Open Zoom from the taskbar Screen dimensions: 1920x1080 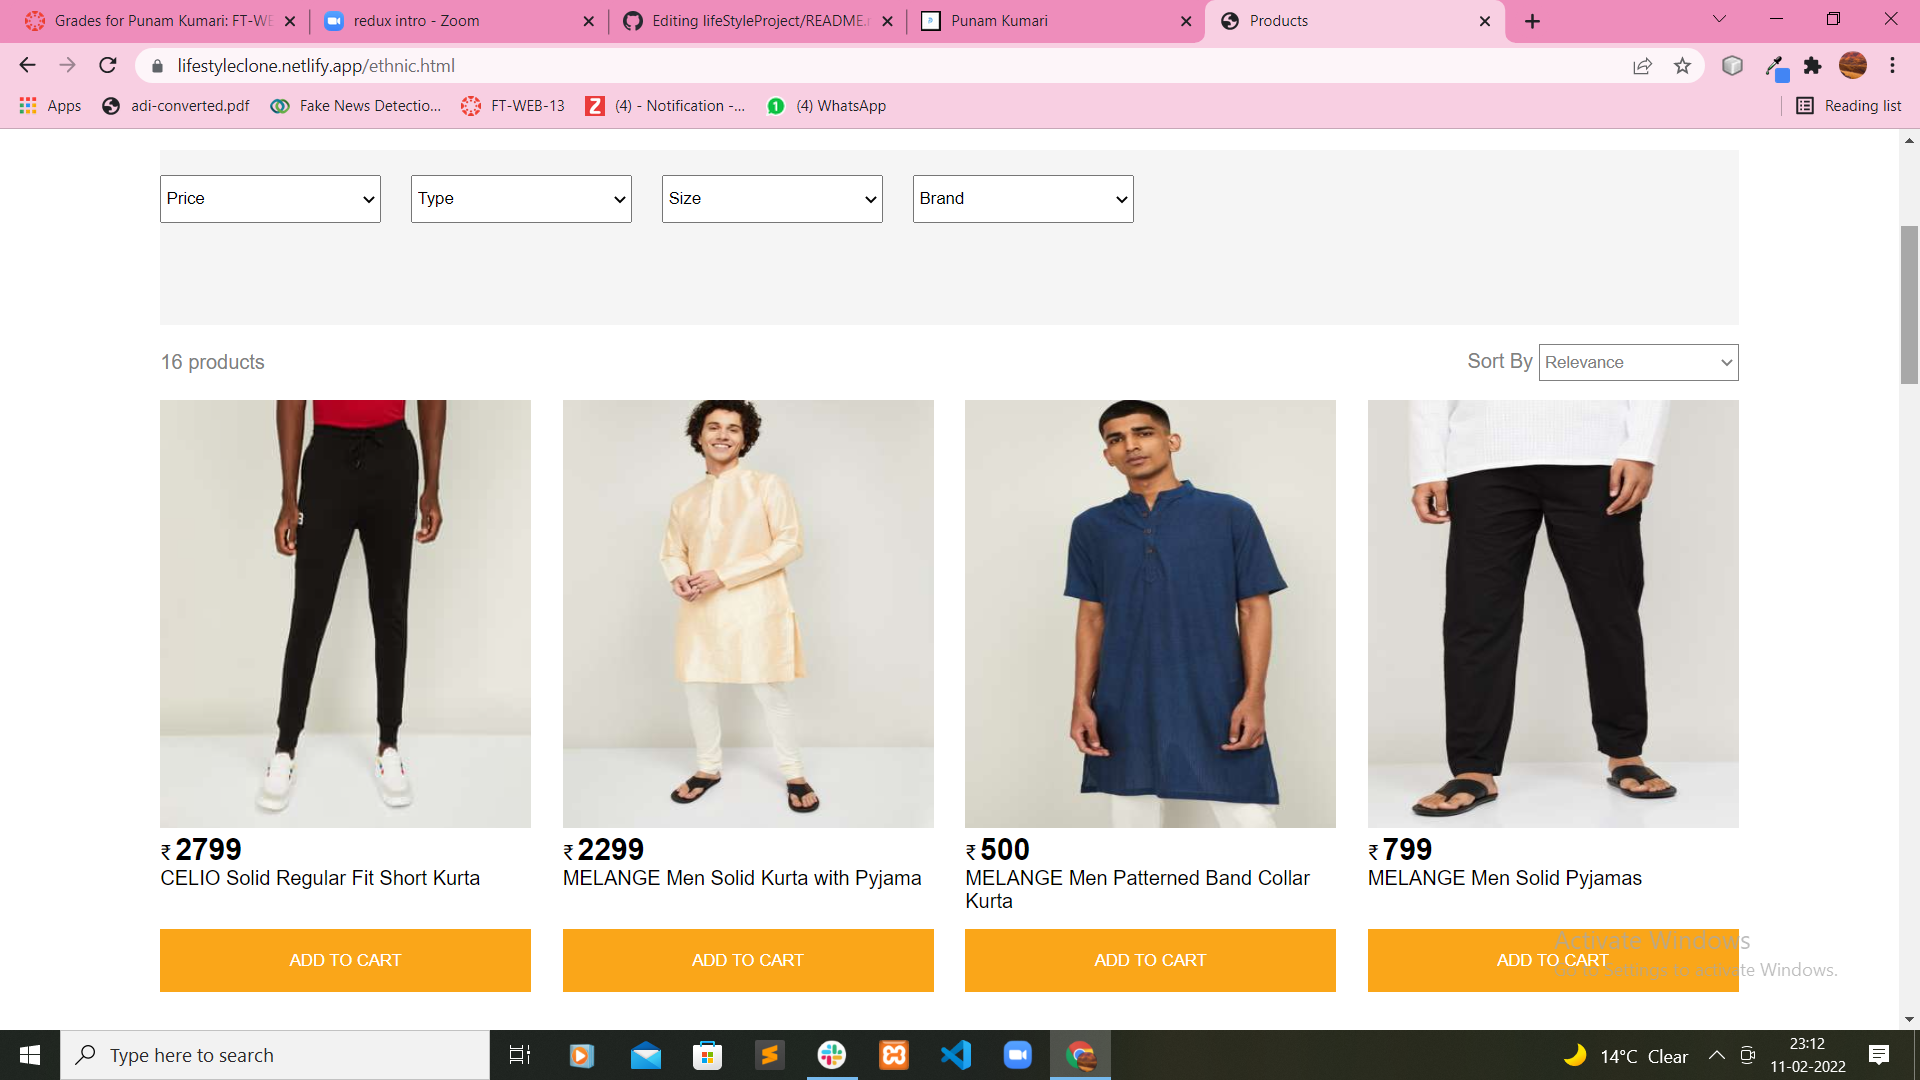point(1018,1055)
